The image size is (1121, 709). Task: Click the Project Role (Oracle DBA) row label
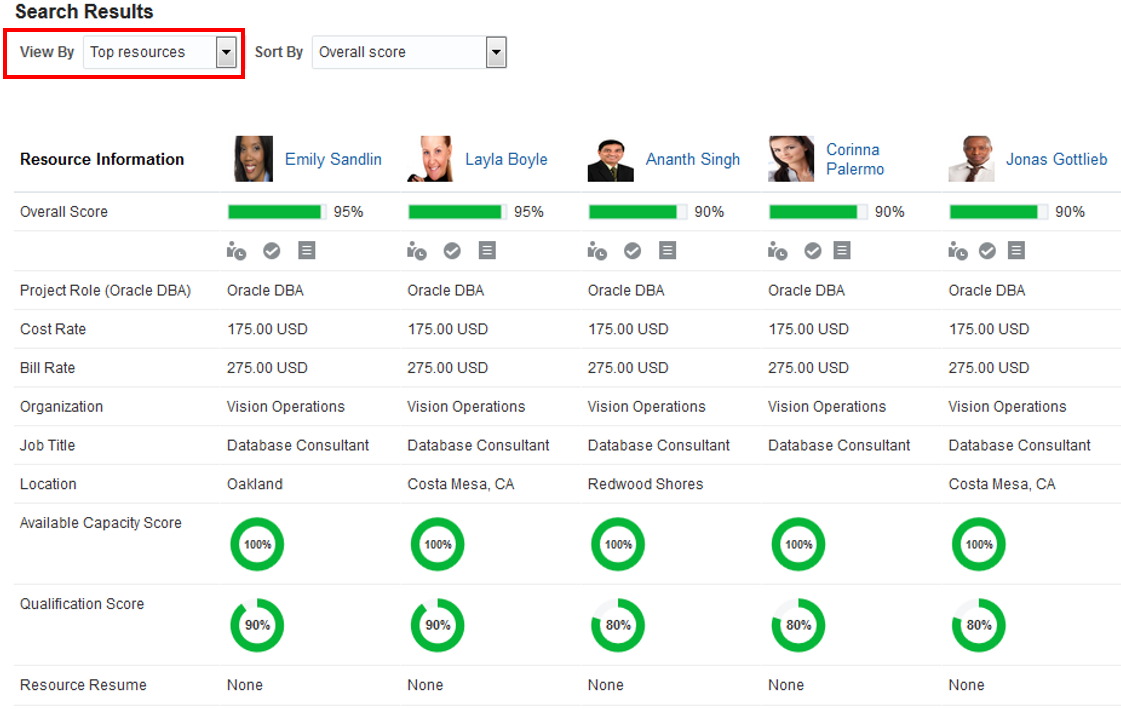pyautogui.click(x=105, y=290)
